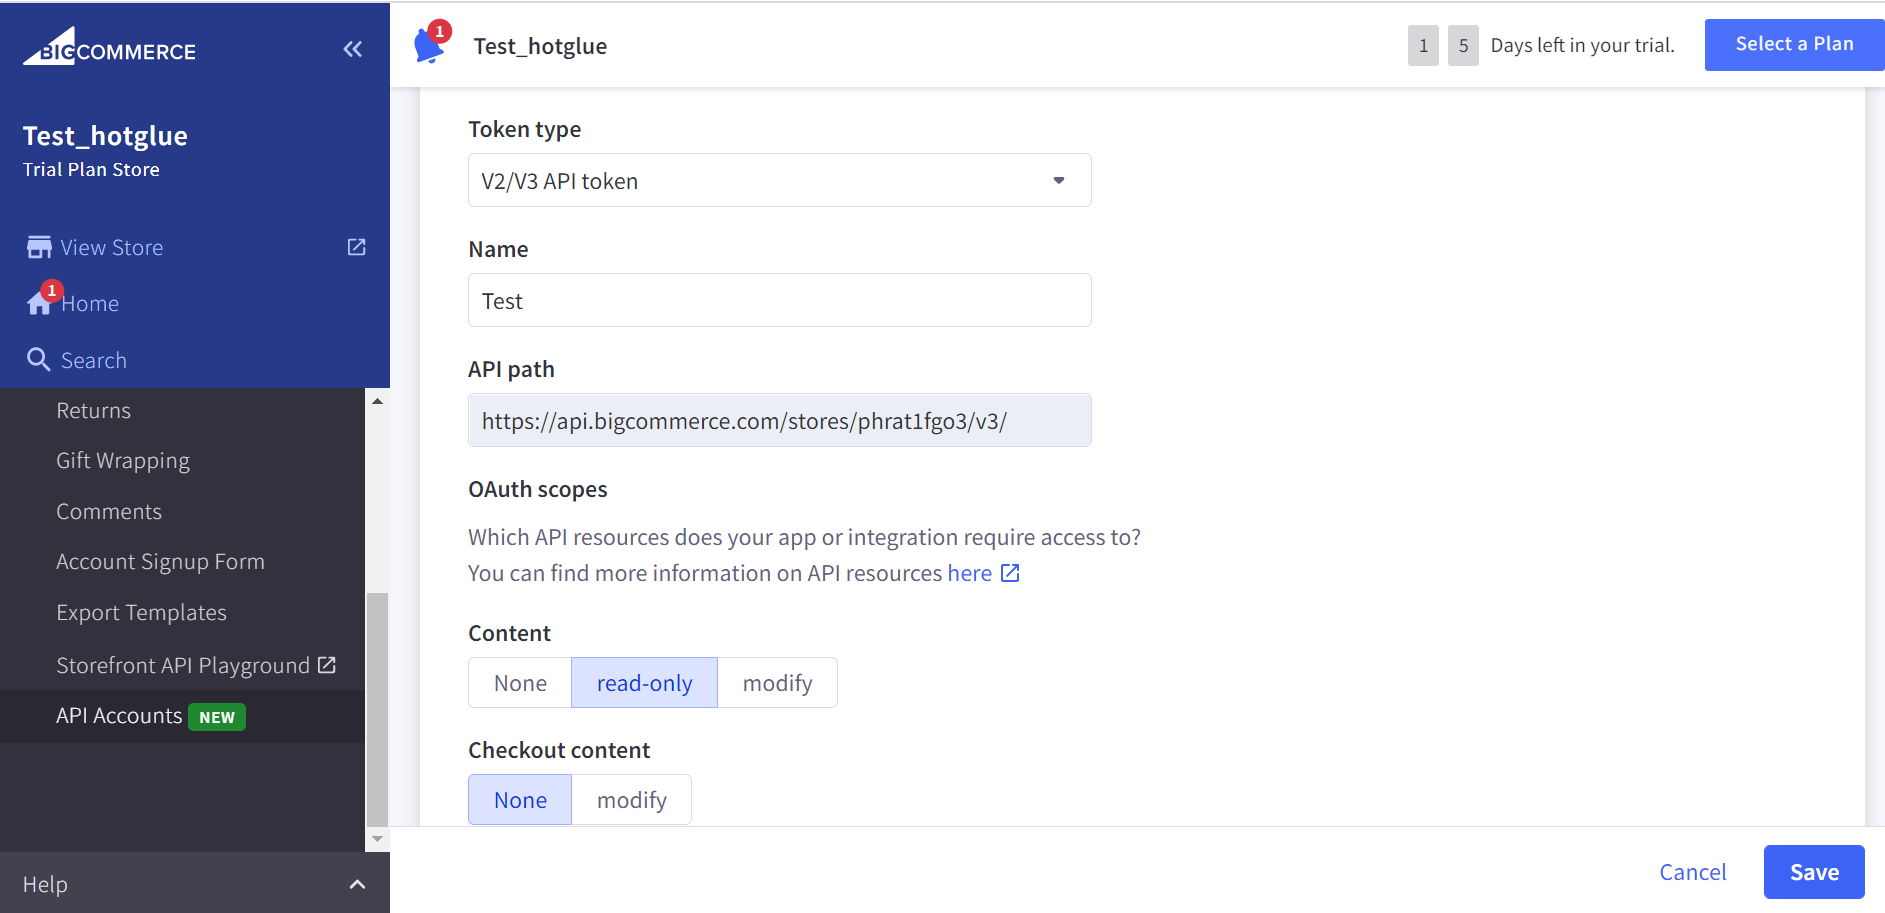Click Days left in your trial text
Screen dimensions: 1885x913
(x=1582, y=45)
